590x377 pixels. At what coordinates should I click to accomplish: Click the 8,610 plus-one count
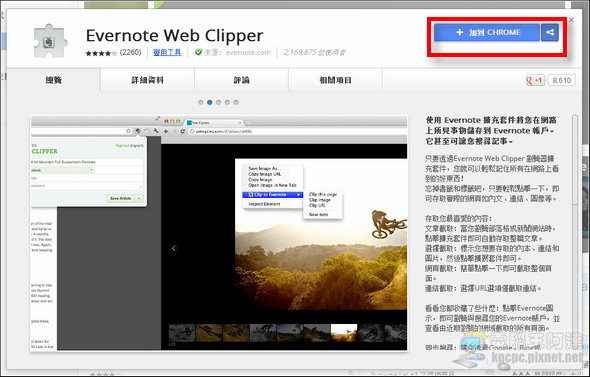[561, 80]
